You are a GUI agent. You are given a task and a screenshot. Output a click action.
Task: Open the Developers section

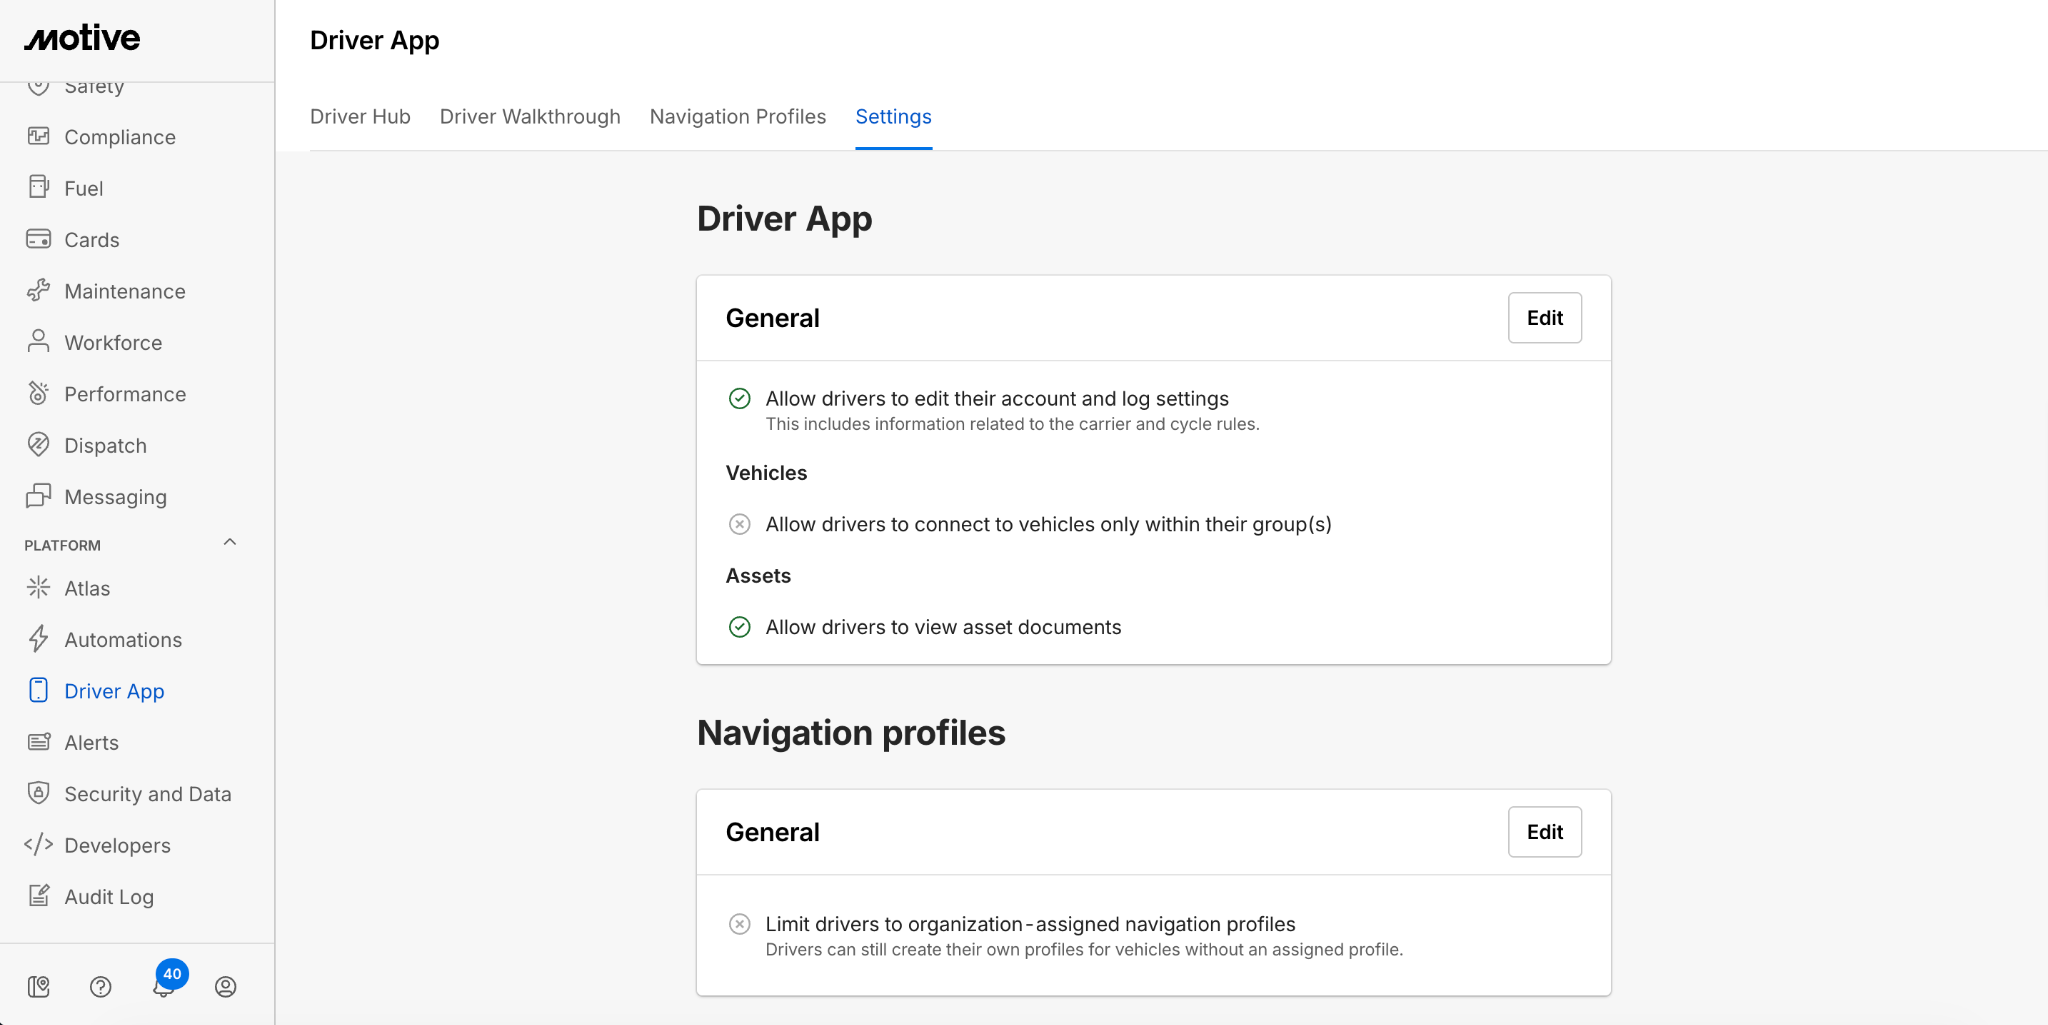coord(118,846)
